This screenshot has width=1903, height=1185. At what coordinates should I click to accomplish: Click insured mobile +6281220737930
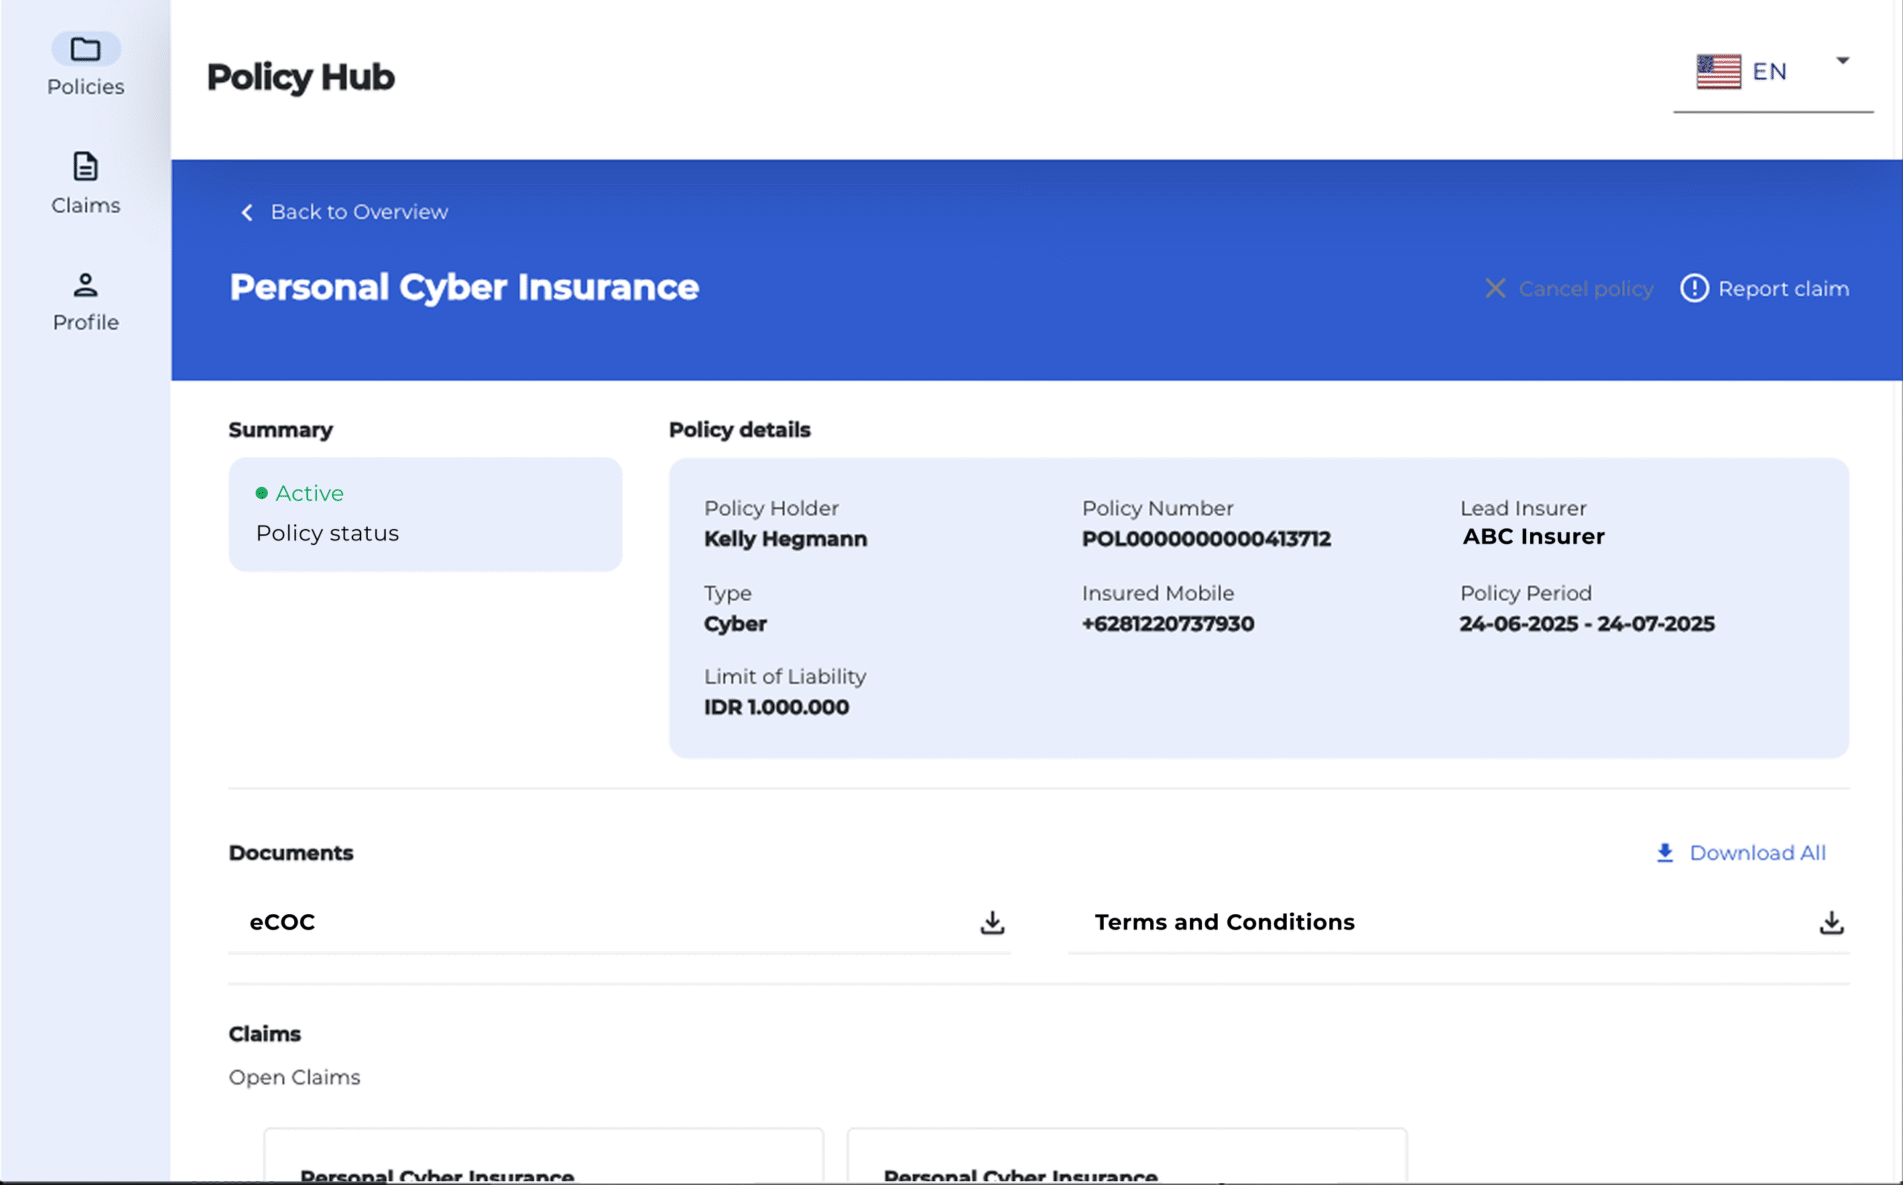[1167, 624]
